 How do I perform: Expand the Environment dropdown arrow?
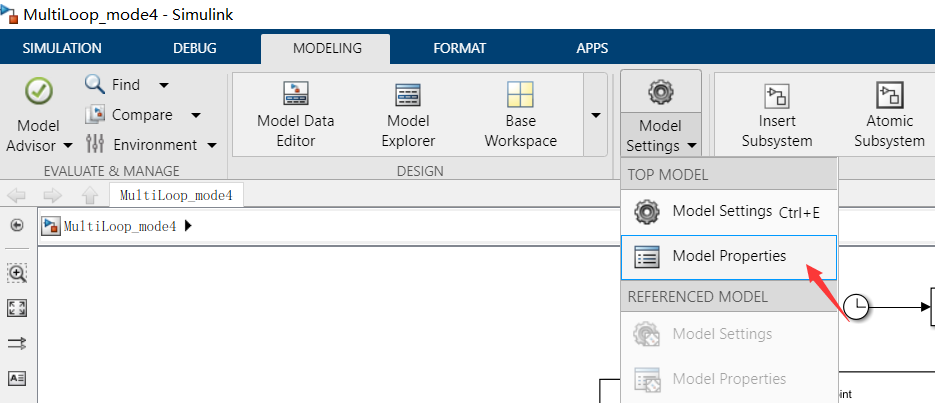pos(212,145)
